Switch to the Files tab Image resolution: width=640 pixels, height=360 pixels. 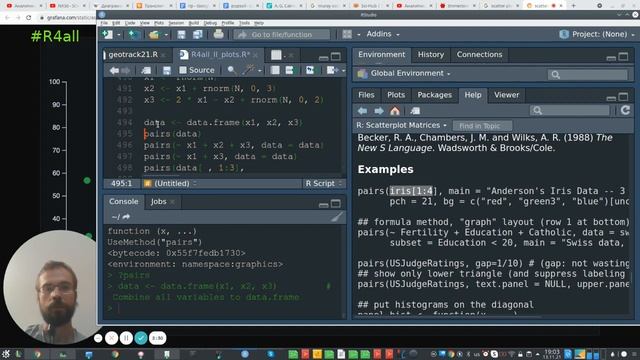click(366, 95)
